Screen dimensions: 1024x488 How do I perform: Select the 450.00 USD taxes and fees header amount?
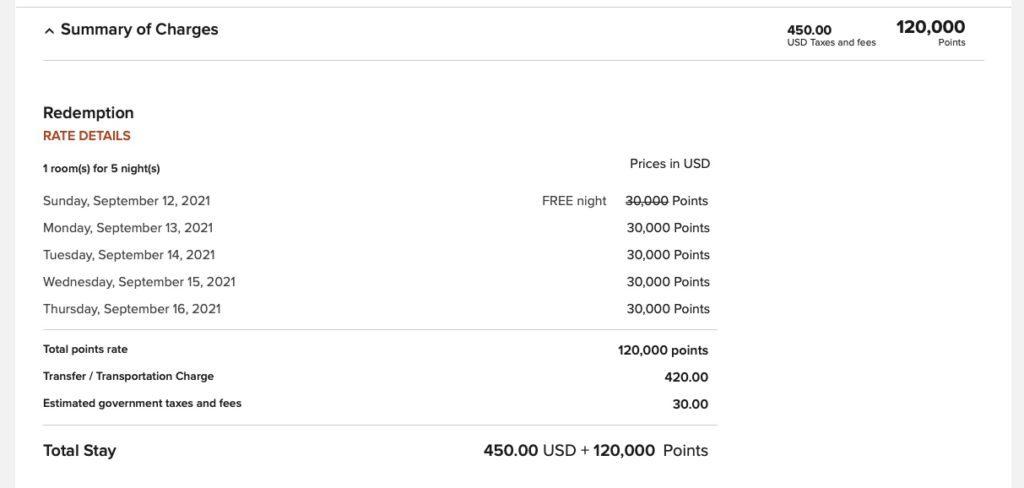[x=809, y=30]
